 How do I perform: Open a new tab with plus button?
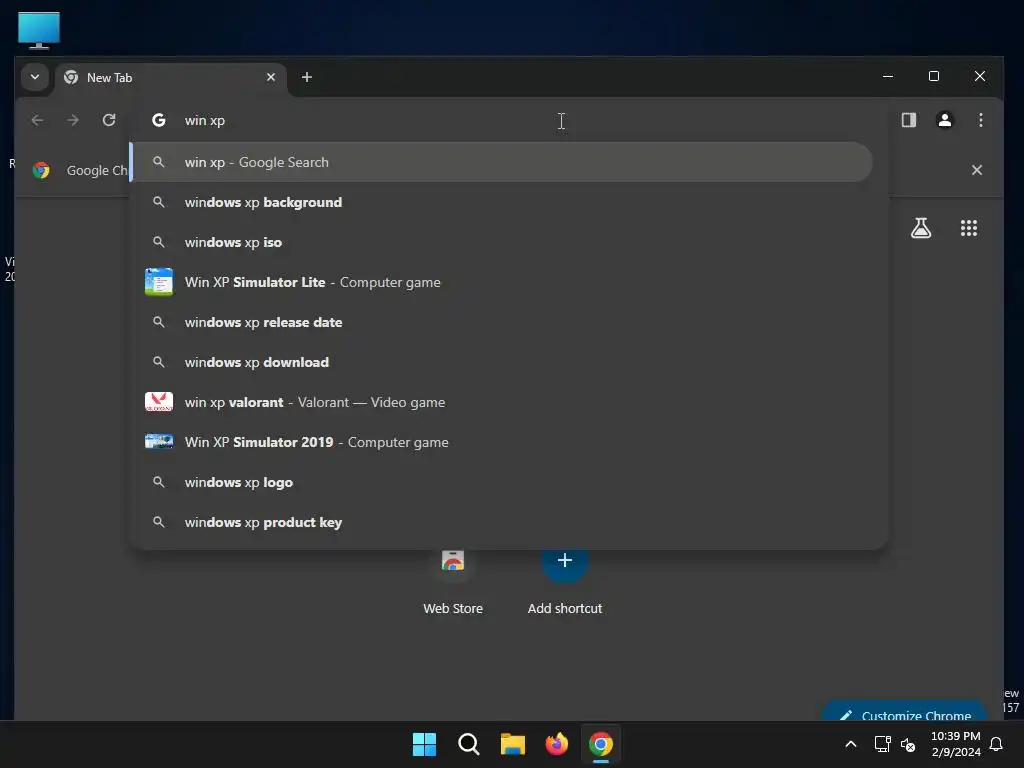[306, 77]
